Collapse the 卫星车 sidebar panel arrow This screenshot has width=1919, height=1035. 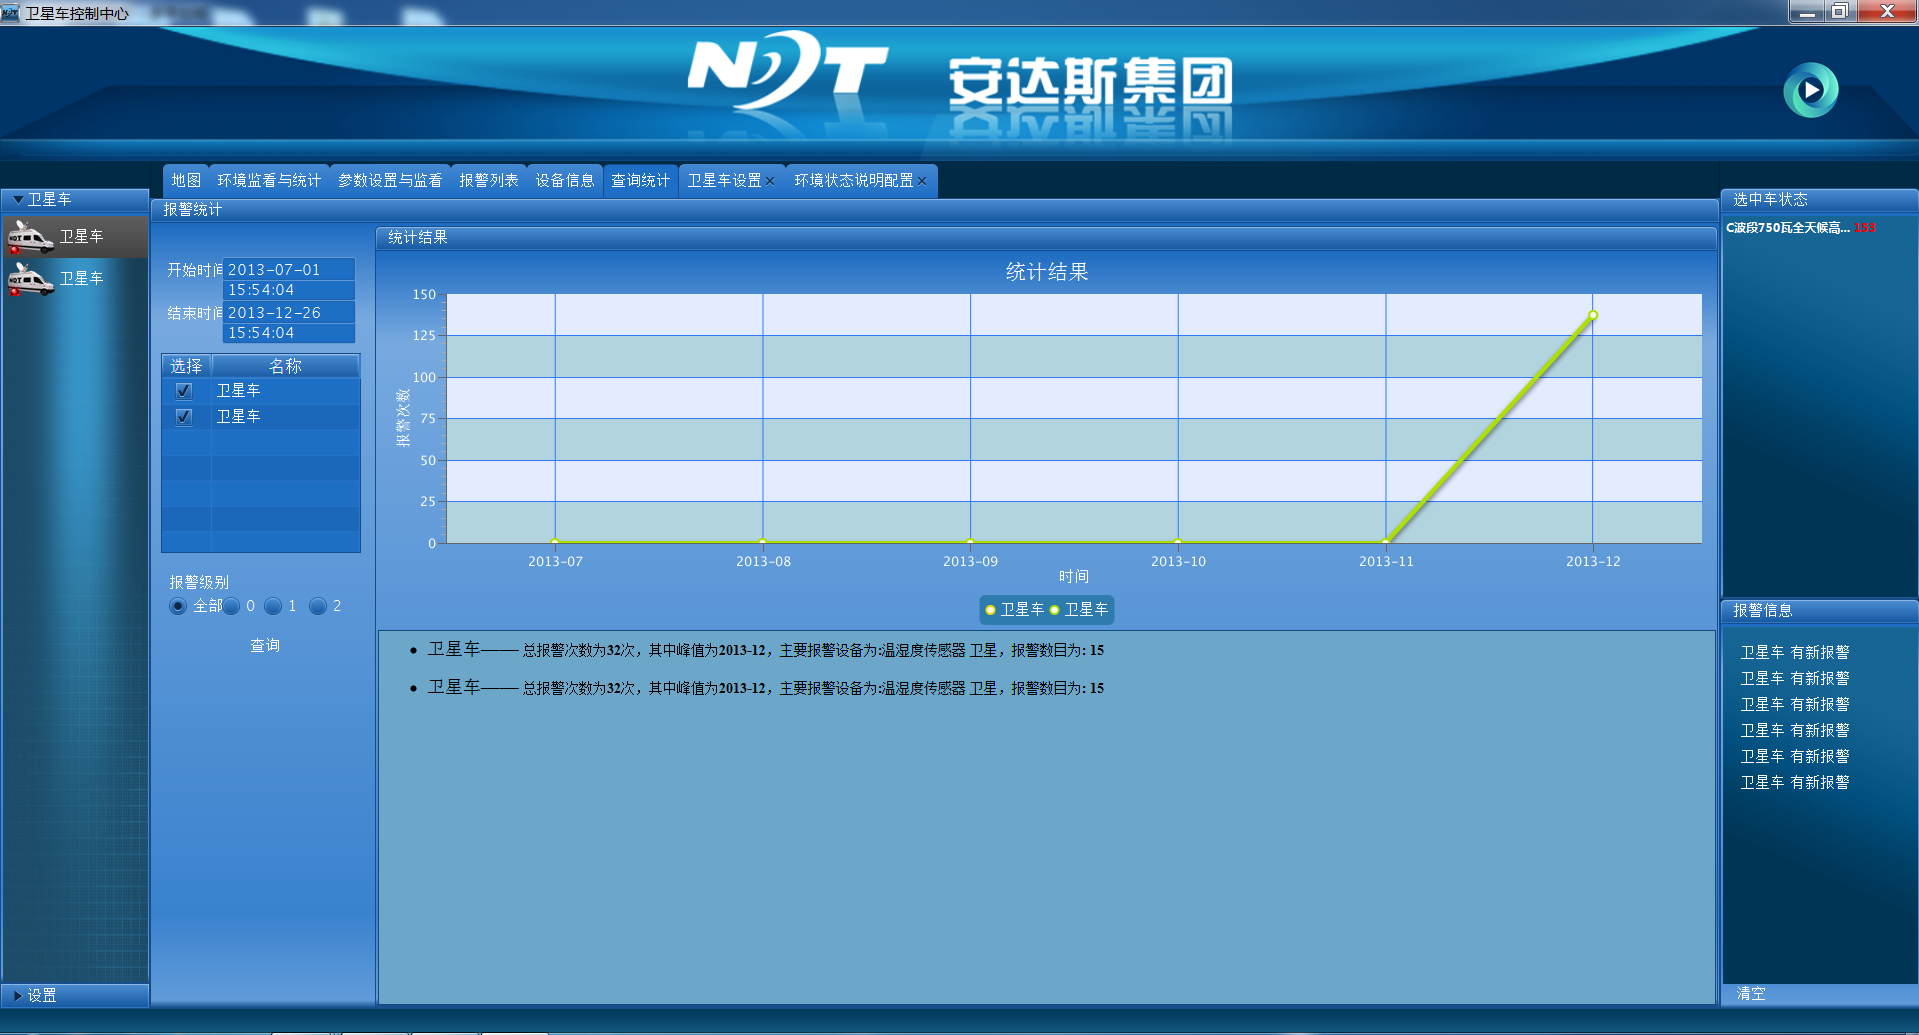click(18, 200)
